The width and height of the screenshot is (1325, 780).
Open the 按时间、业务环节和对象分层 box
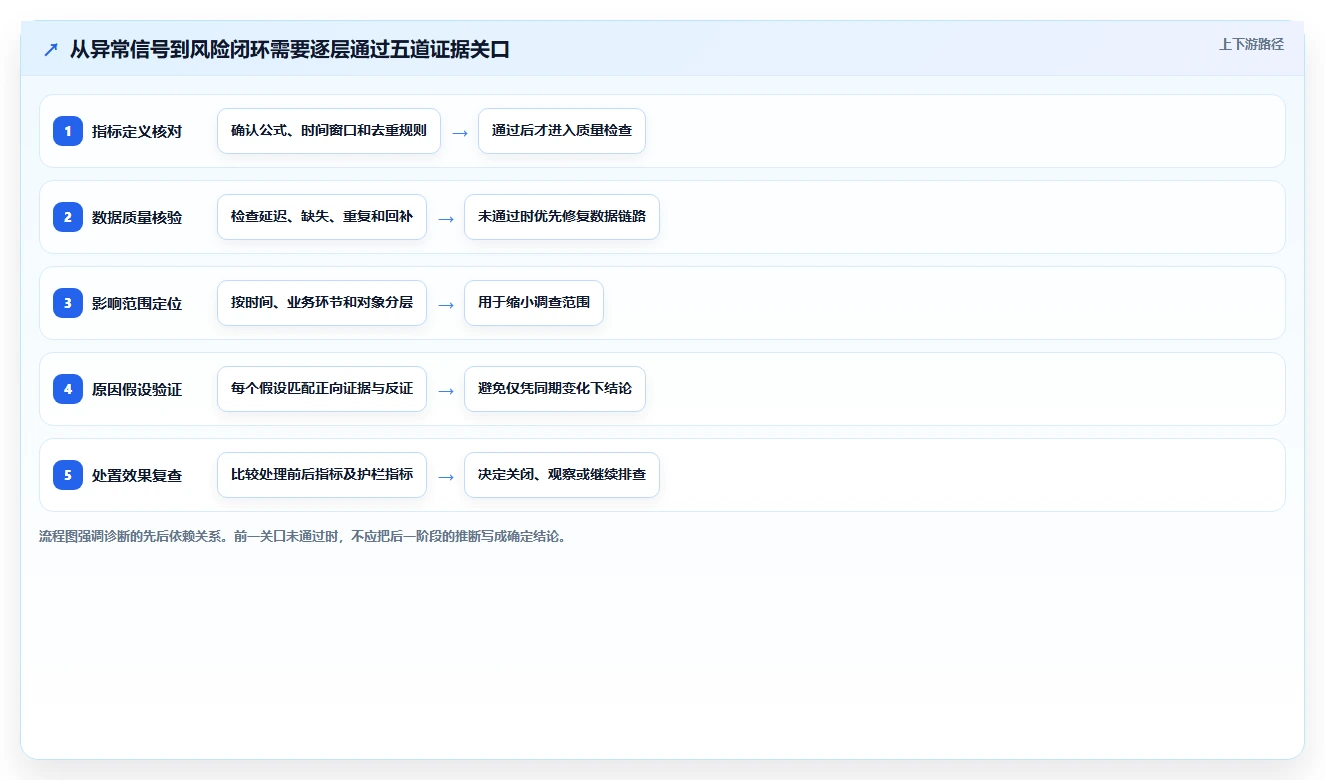[322, 303]
